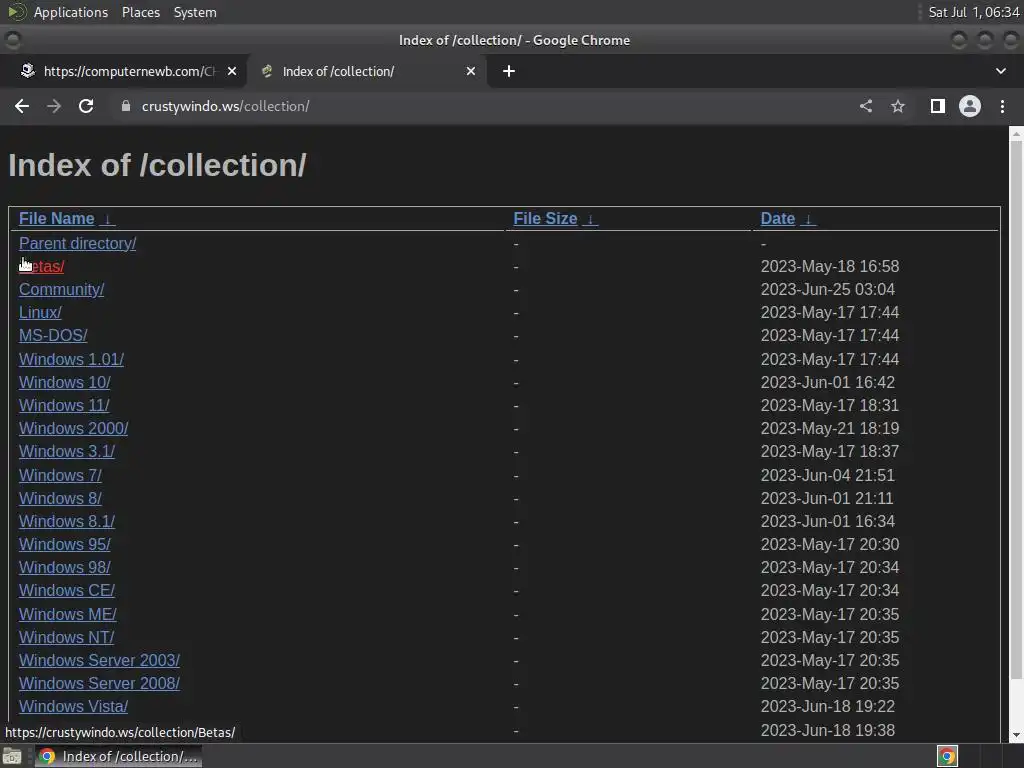Sort by Date arrow
Image resolution: width=1024 pixels, height=768 pixels.
808,219
